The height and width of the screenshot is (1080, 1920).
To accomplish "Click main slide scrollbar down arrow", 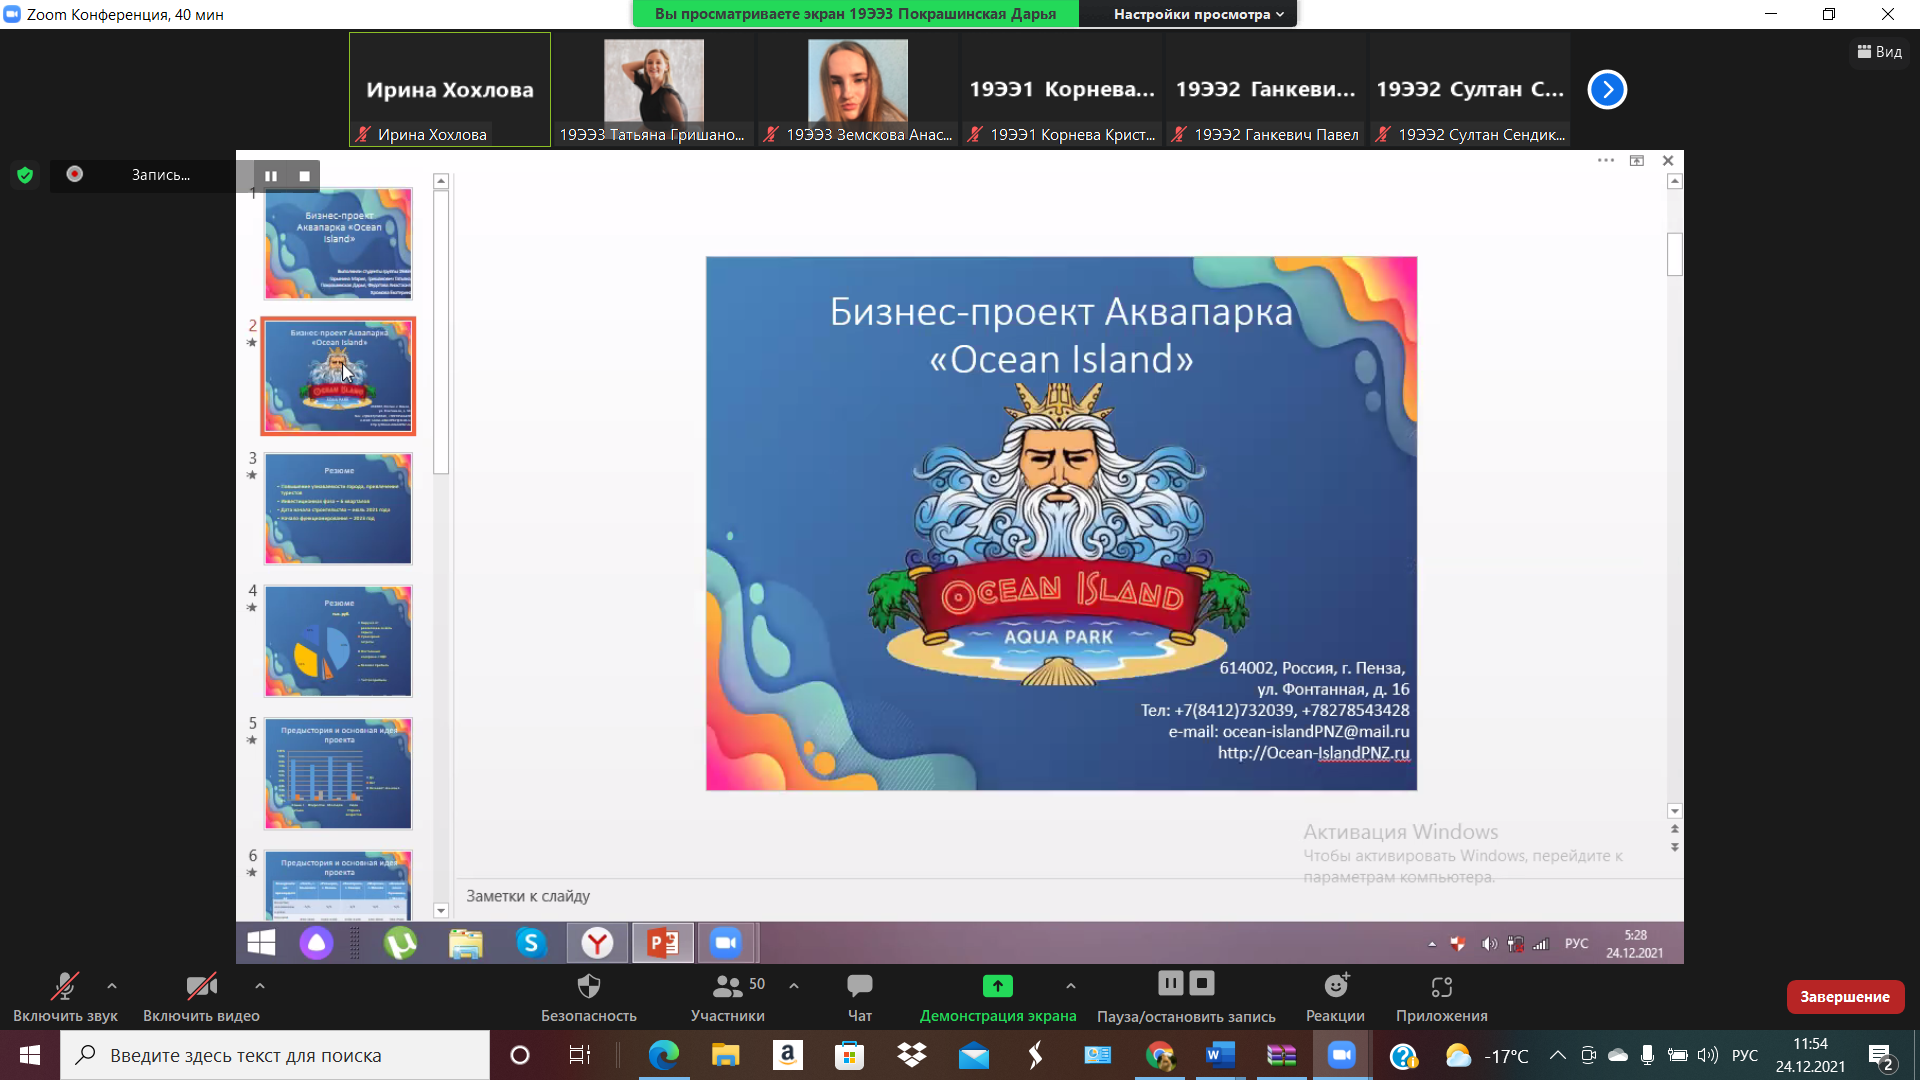I will click(1675, 811).
